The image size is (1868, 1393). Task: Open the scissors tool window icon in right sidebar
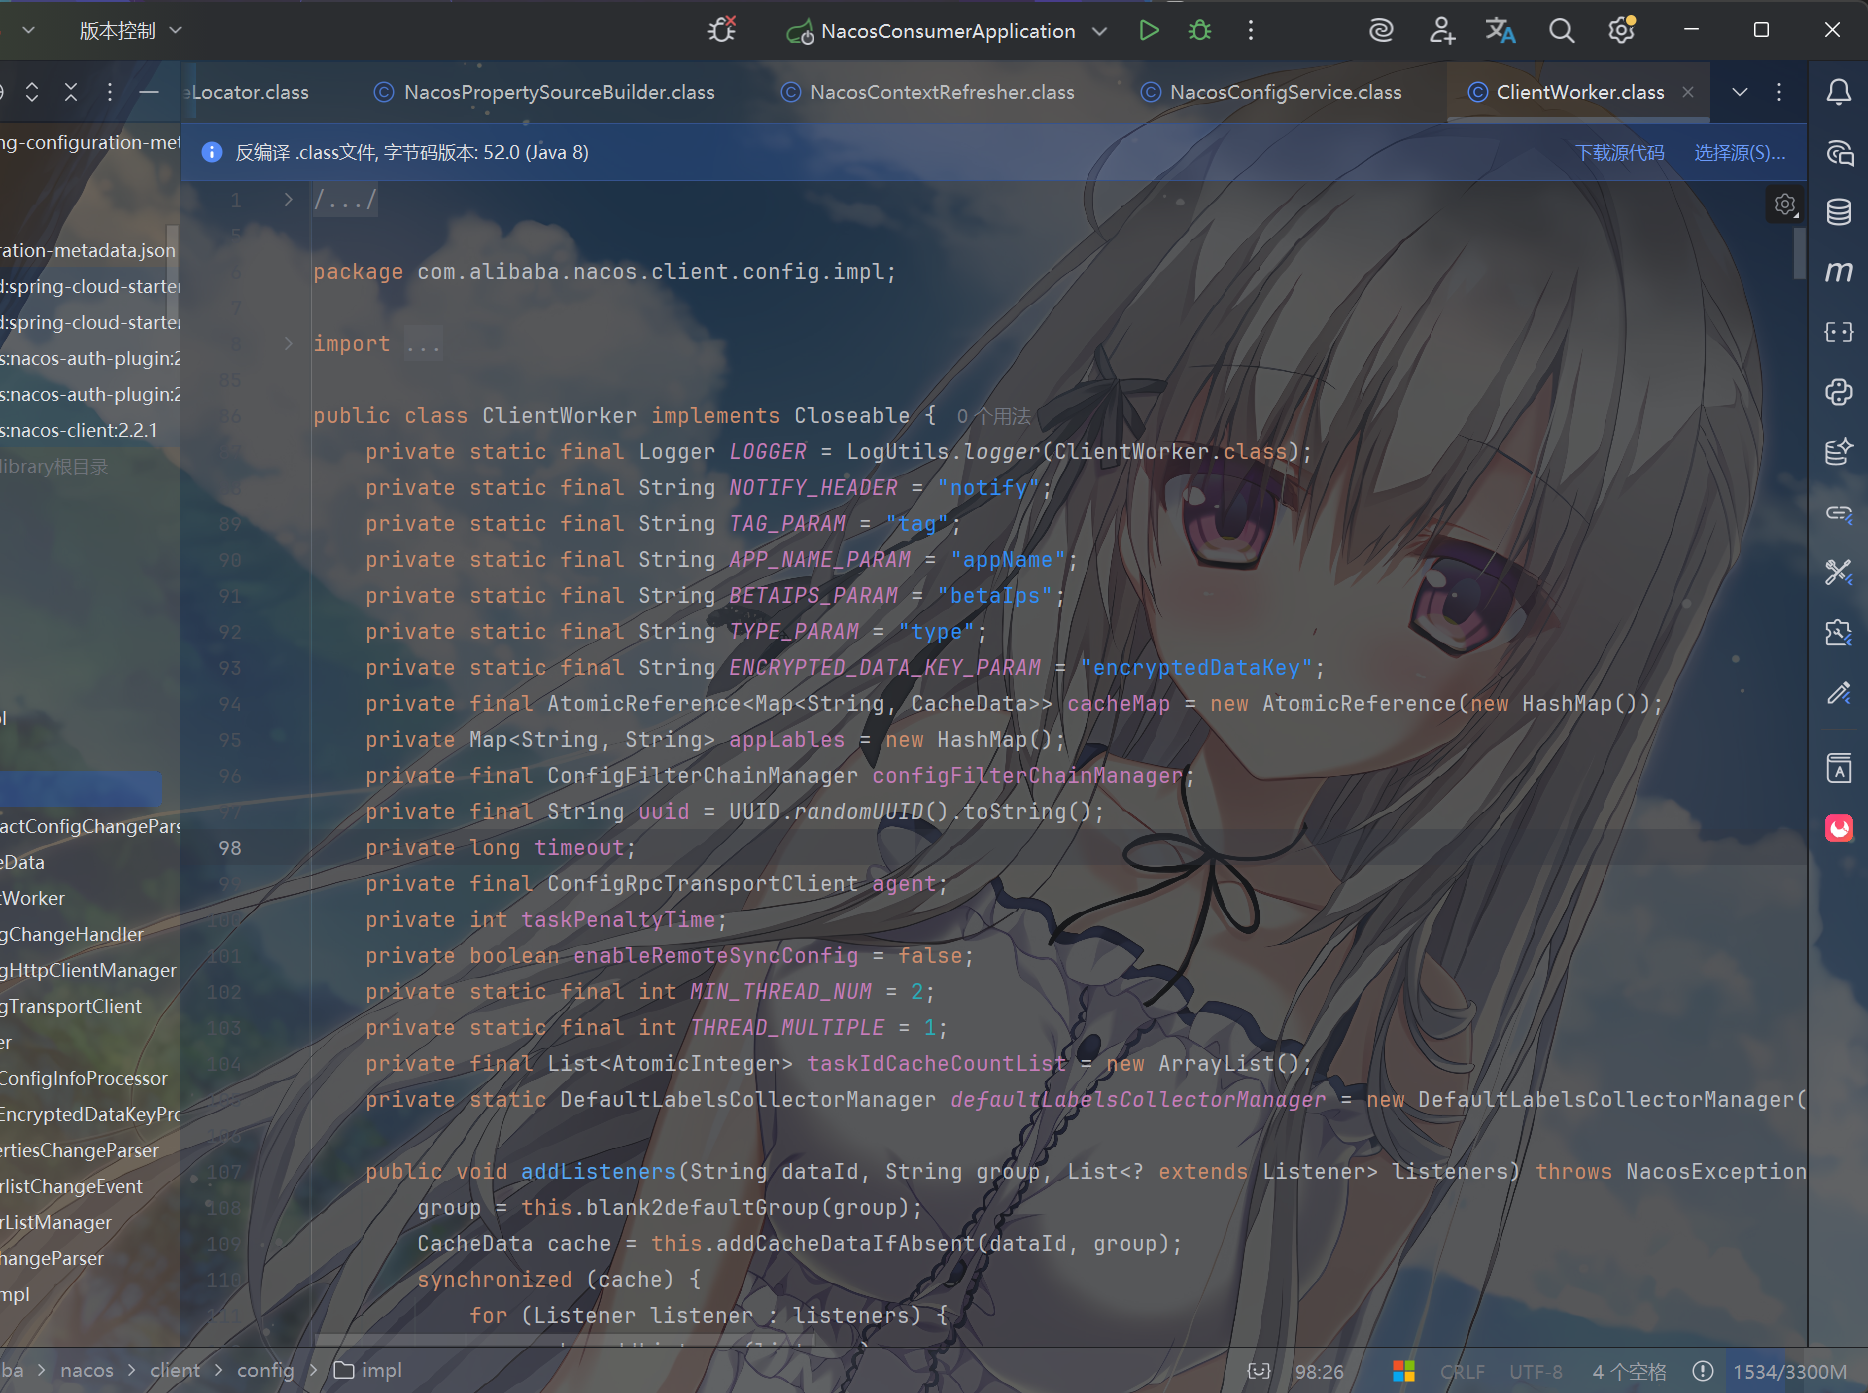1838,572
